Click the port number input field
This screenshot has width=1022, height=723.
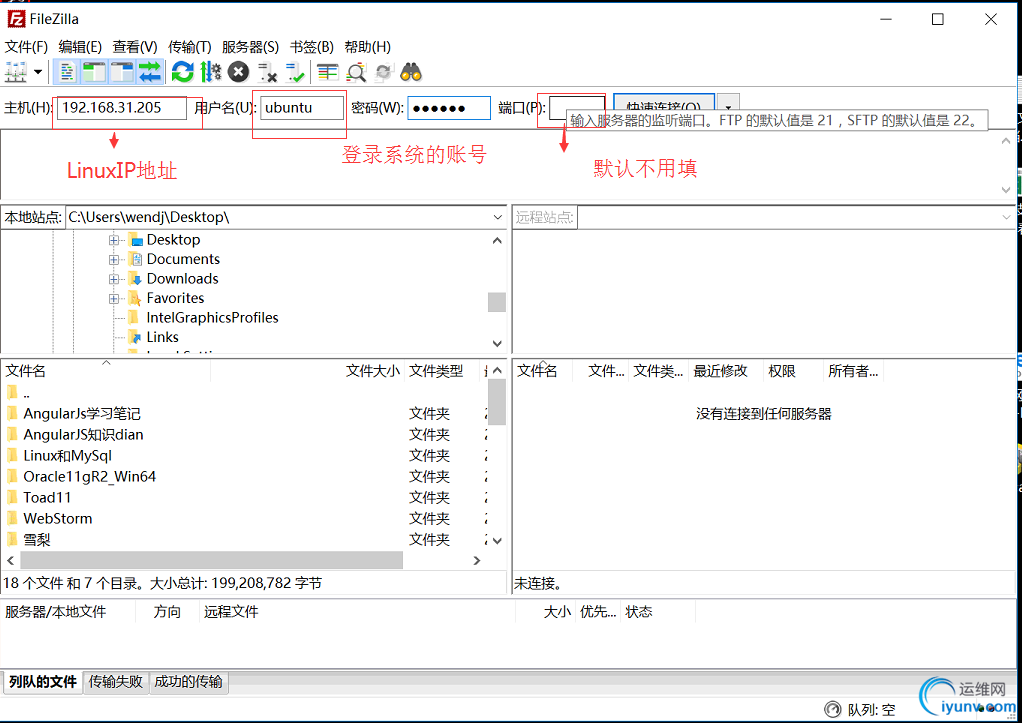click(x=576, y=106)
